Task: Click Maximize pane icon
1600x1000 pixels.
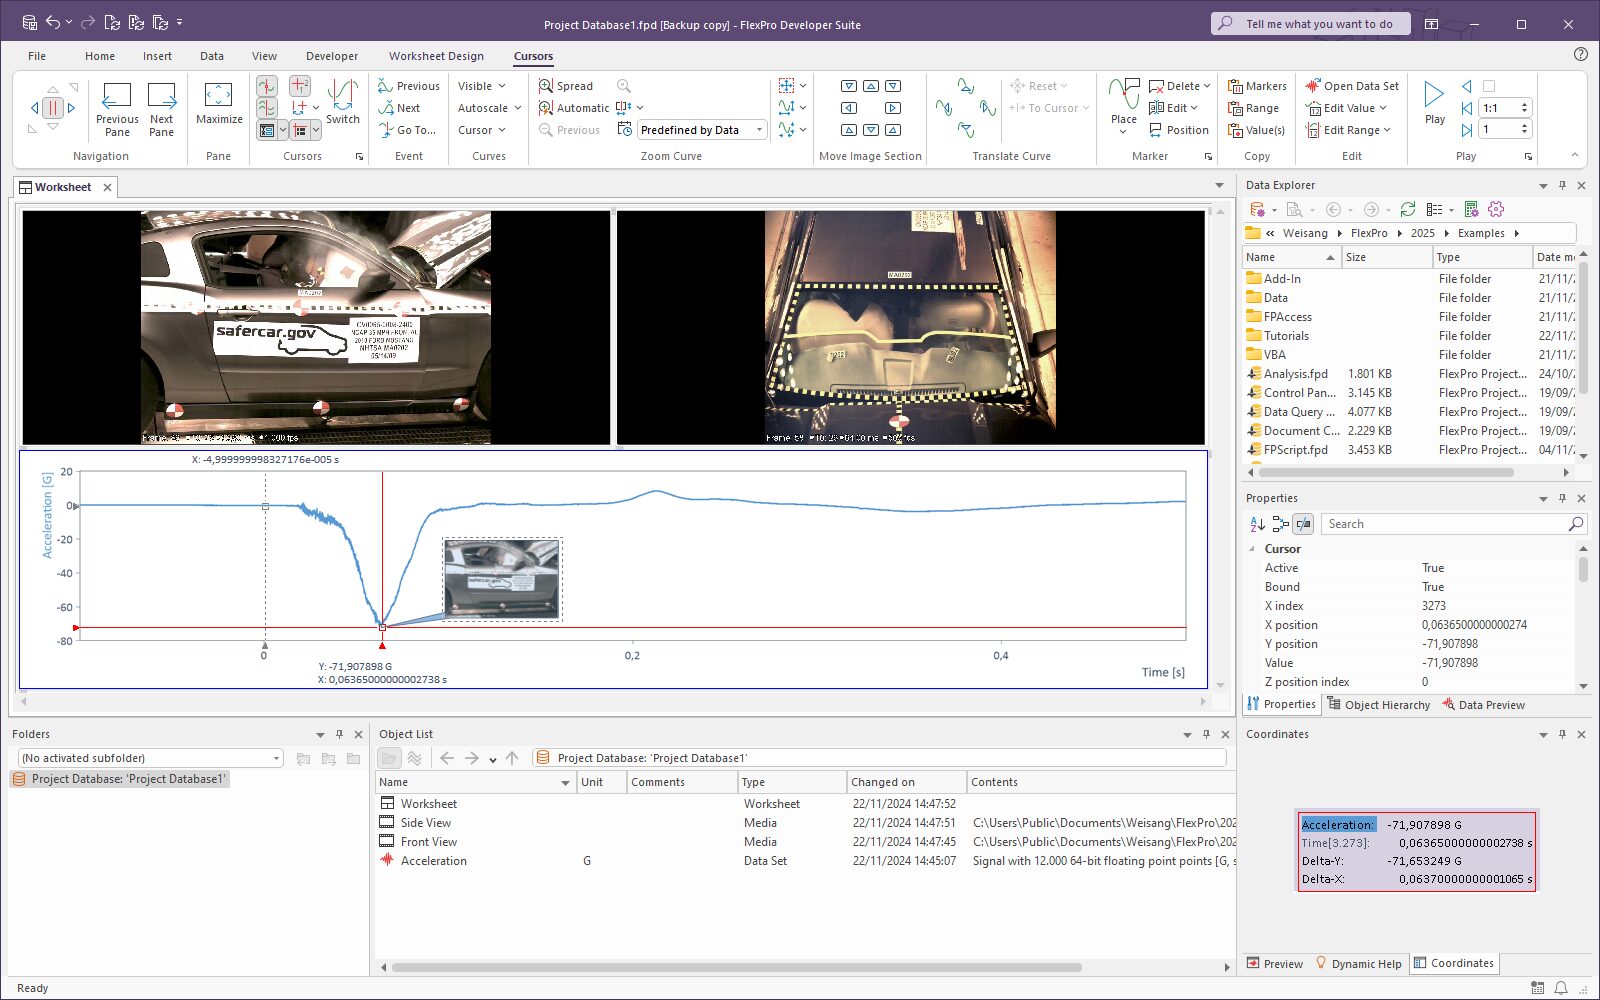Action: pyautogui.click(x=219, y=103)
